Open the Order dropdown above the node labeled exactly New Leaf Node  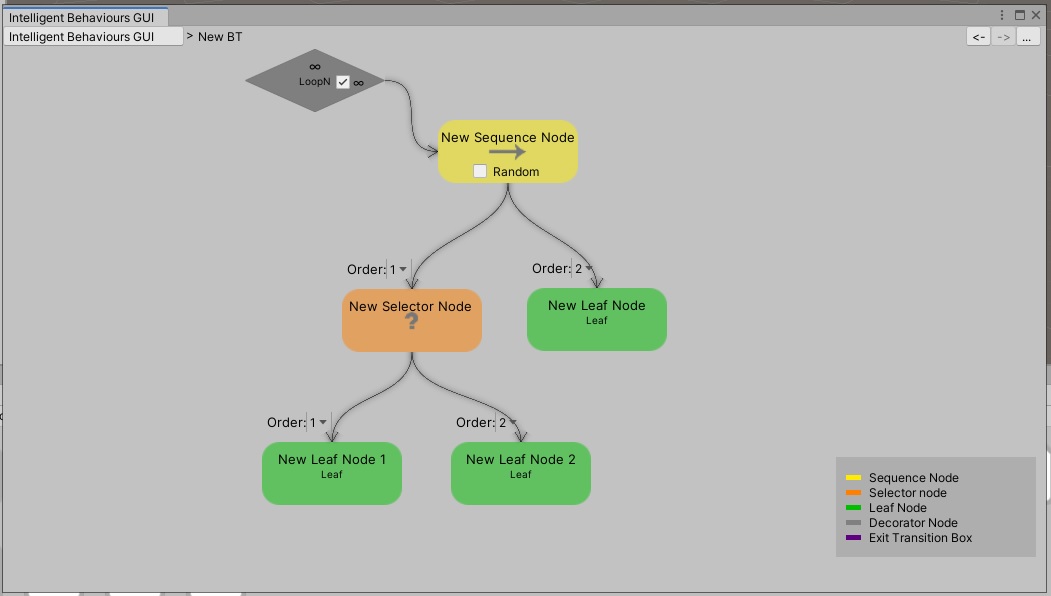(582, 269)
